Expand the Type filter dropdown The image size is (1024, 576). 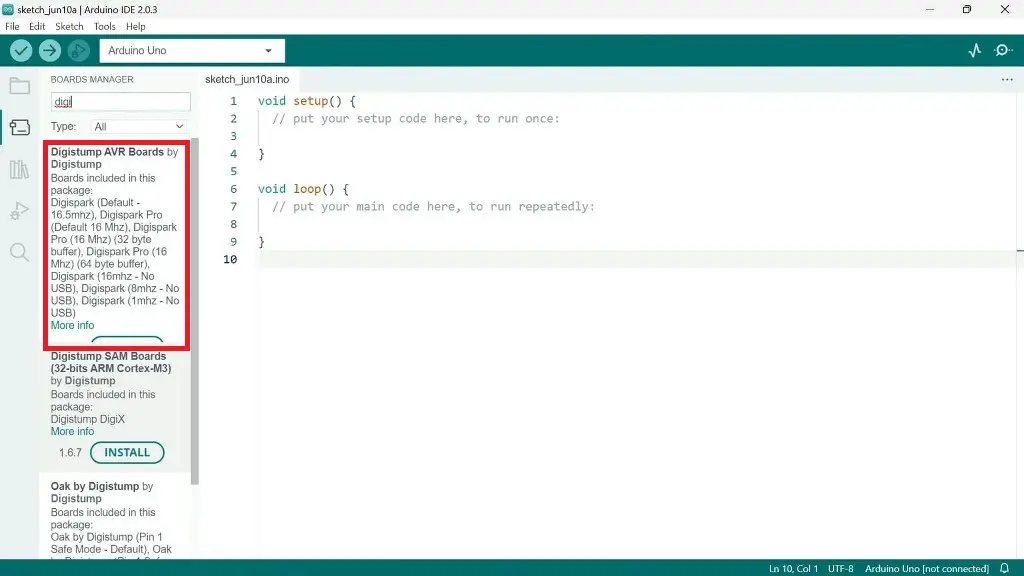[x=138, y=127]
